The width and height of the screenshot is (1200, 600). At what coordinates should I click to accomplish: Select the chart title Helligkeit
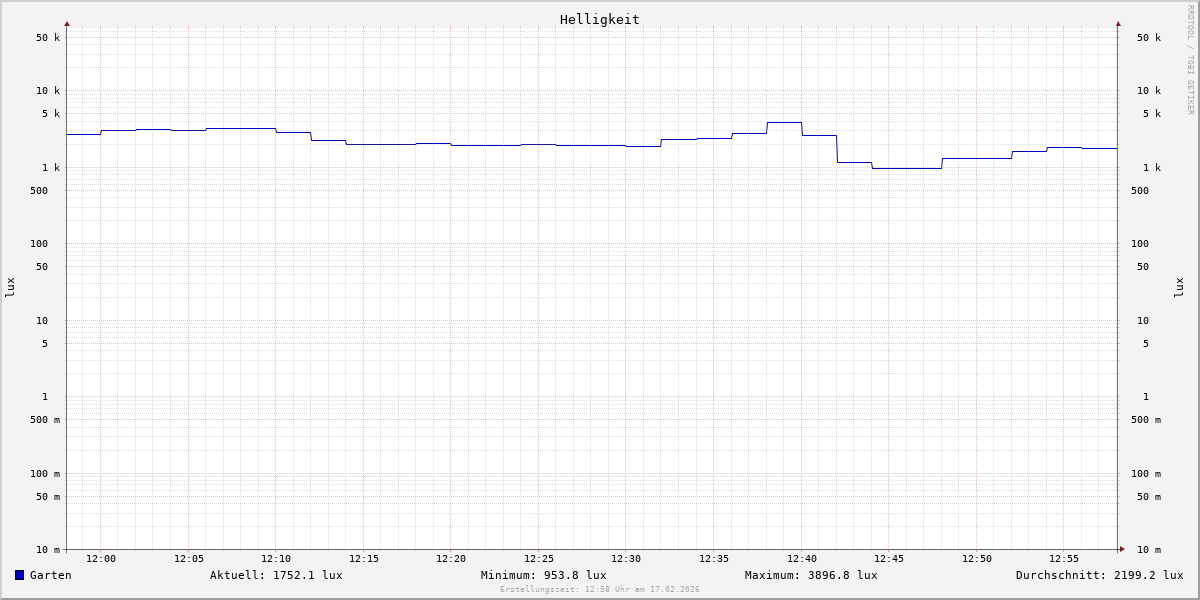(600, 19)
